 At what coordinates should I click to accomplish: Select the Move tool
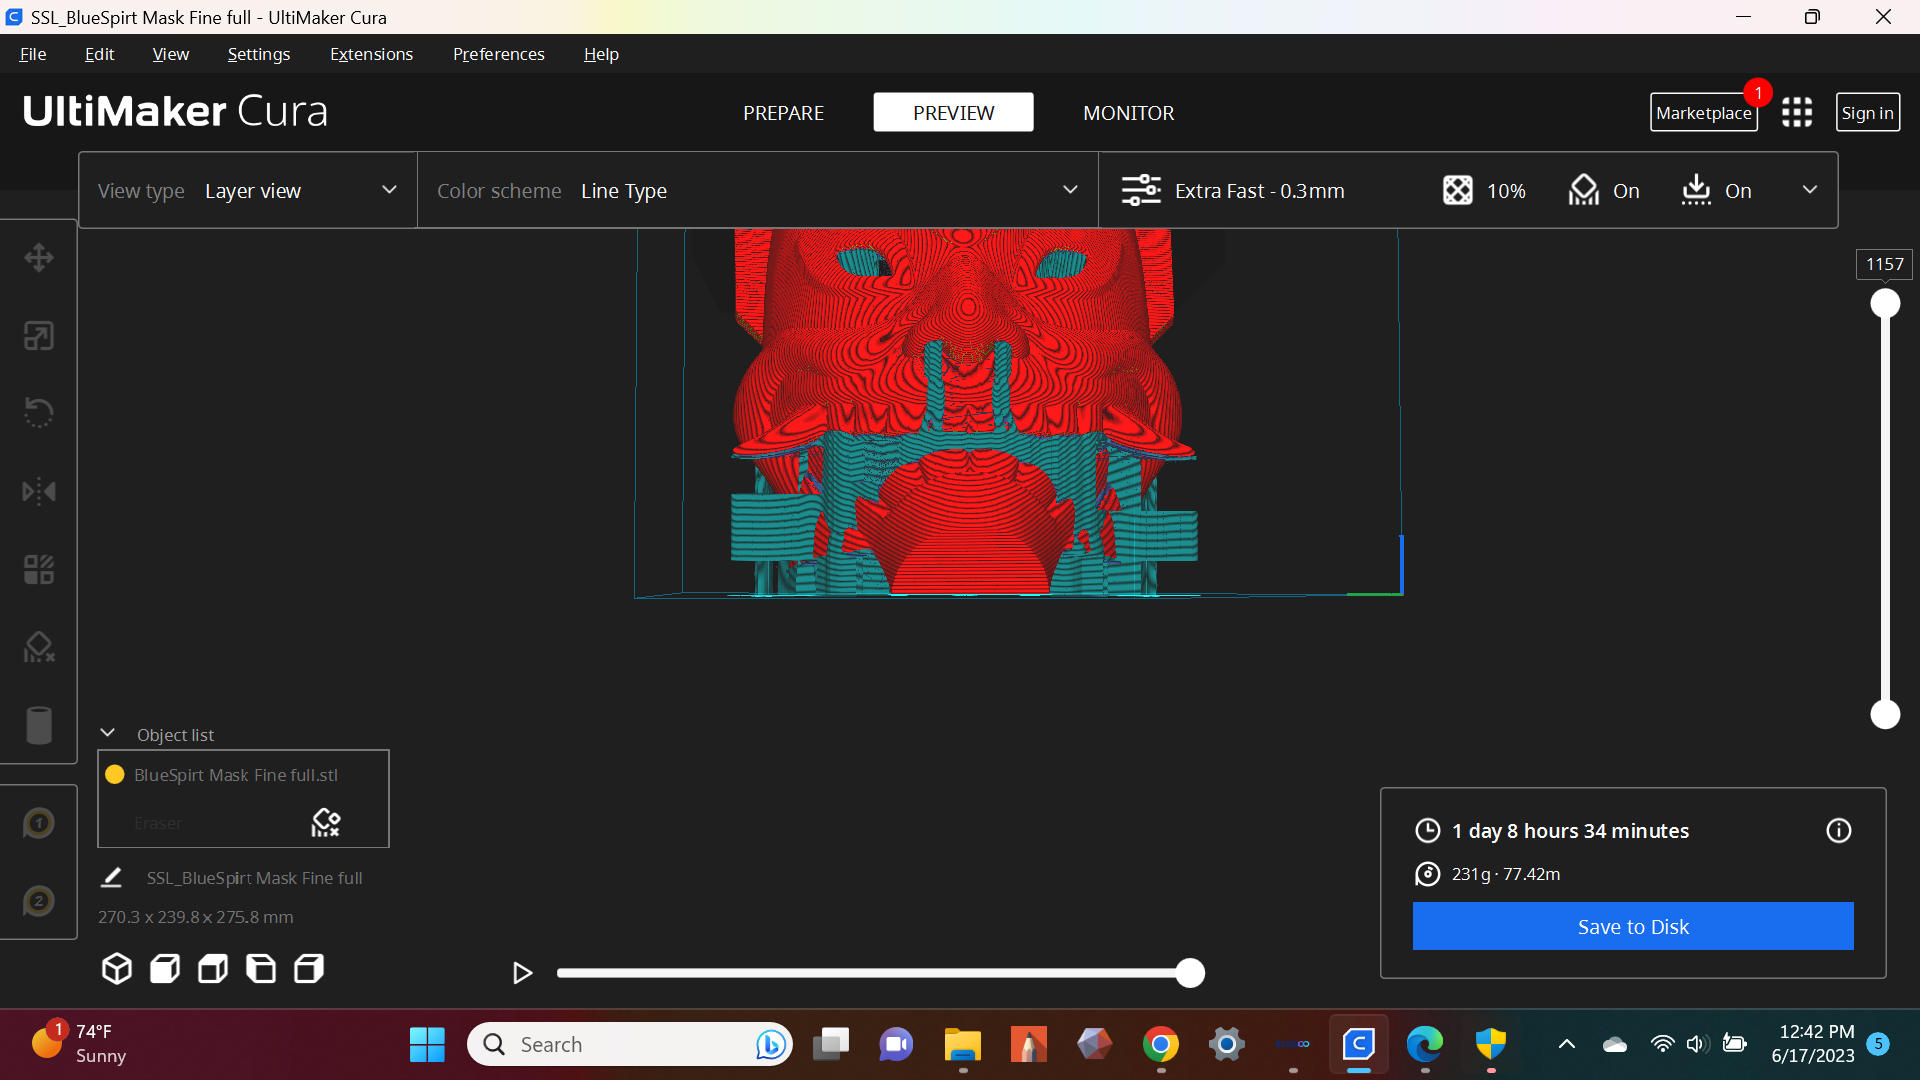38,257
